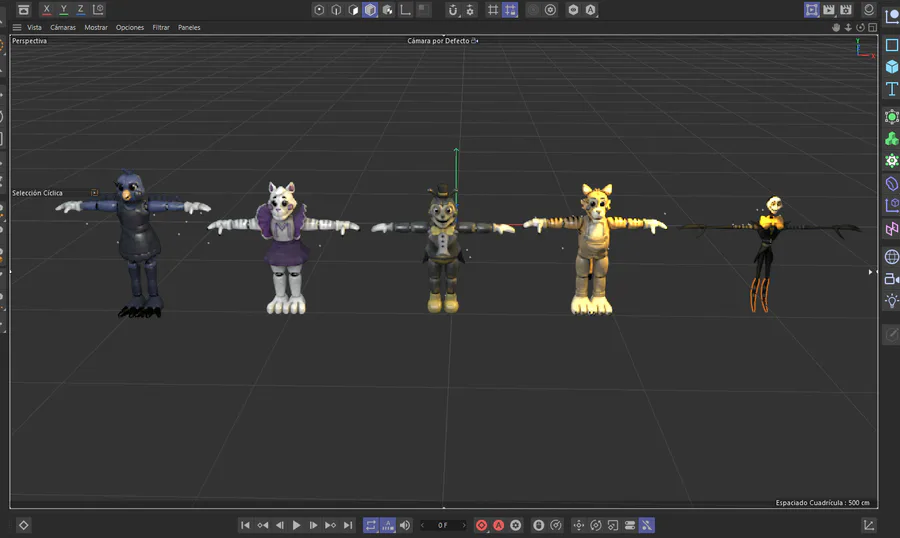Screen dimensions: 900x538
Task: Open environment globe icon
Action: click(x=891, y=257)
